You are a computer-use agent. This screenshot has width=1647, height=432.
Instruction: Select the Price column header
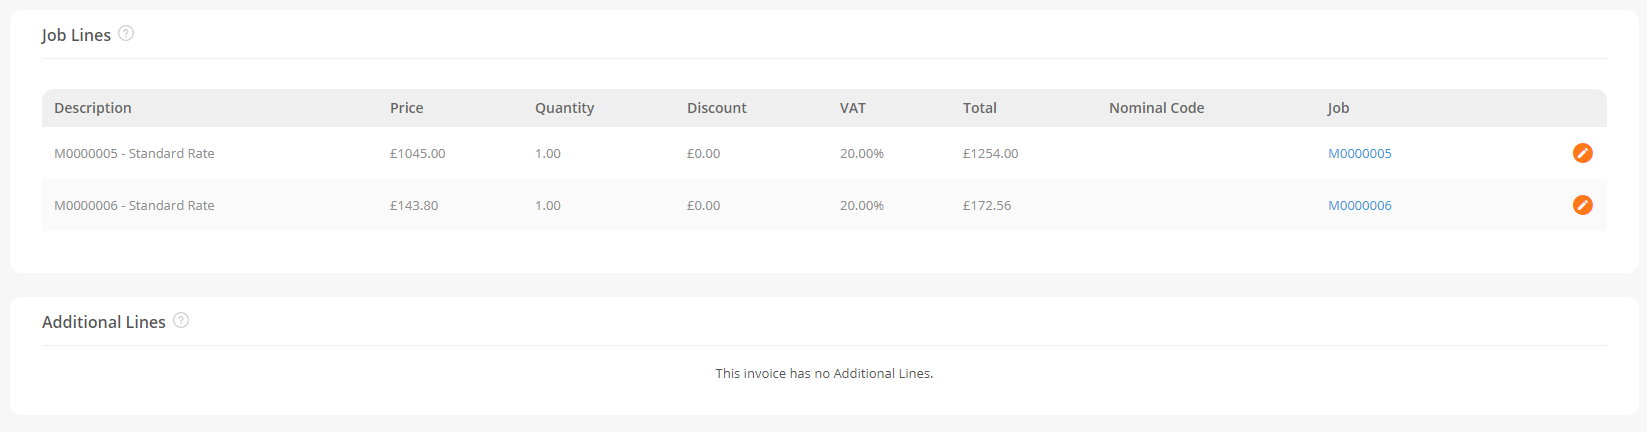pyautogui.click(x=406, y=108)
